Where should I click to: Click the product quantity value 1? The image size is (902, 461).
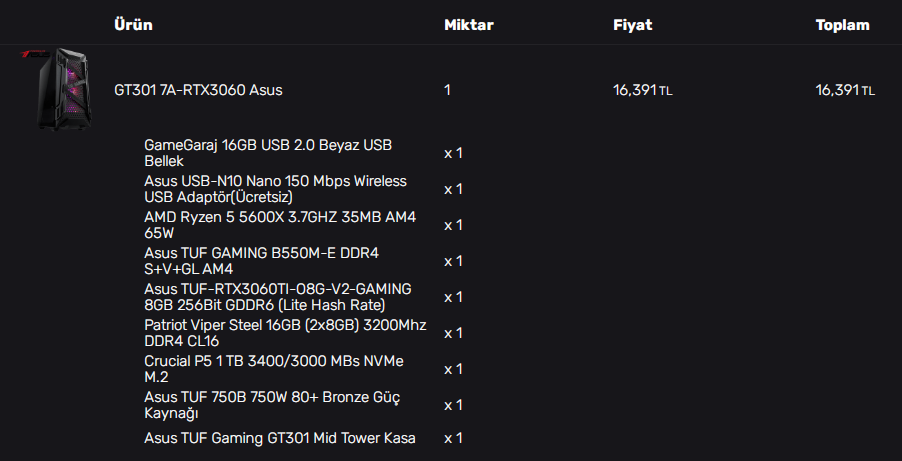click(x=448, y=90)
